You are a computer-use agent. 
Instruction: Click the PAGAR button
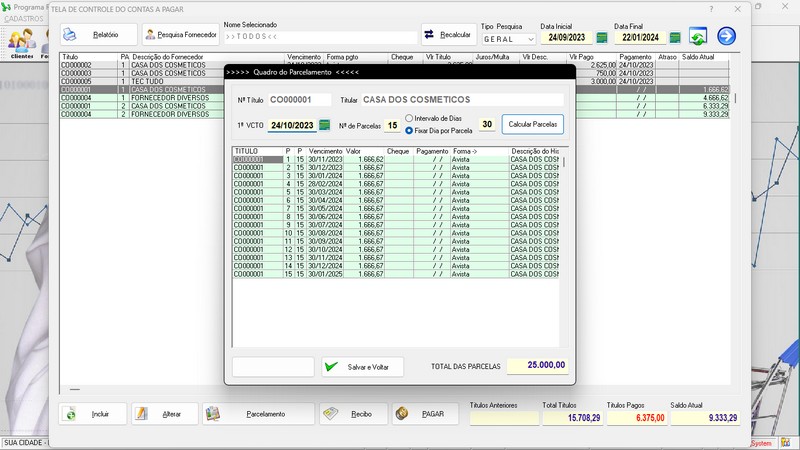[425, 413]
